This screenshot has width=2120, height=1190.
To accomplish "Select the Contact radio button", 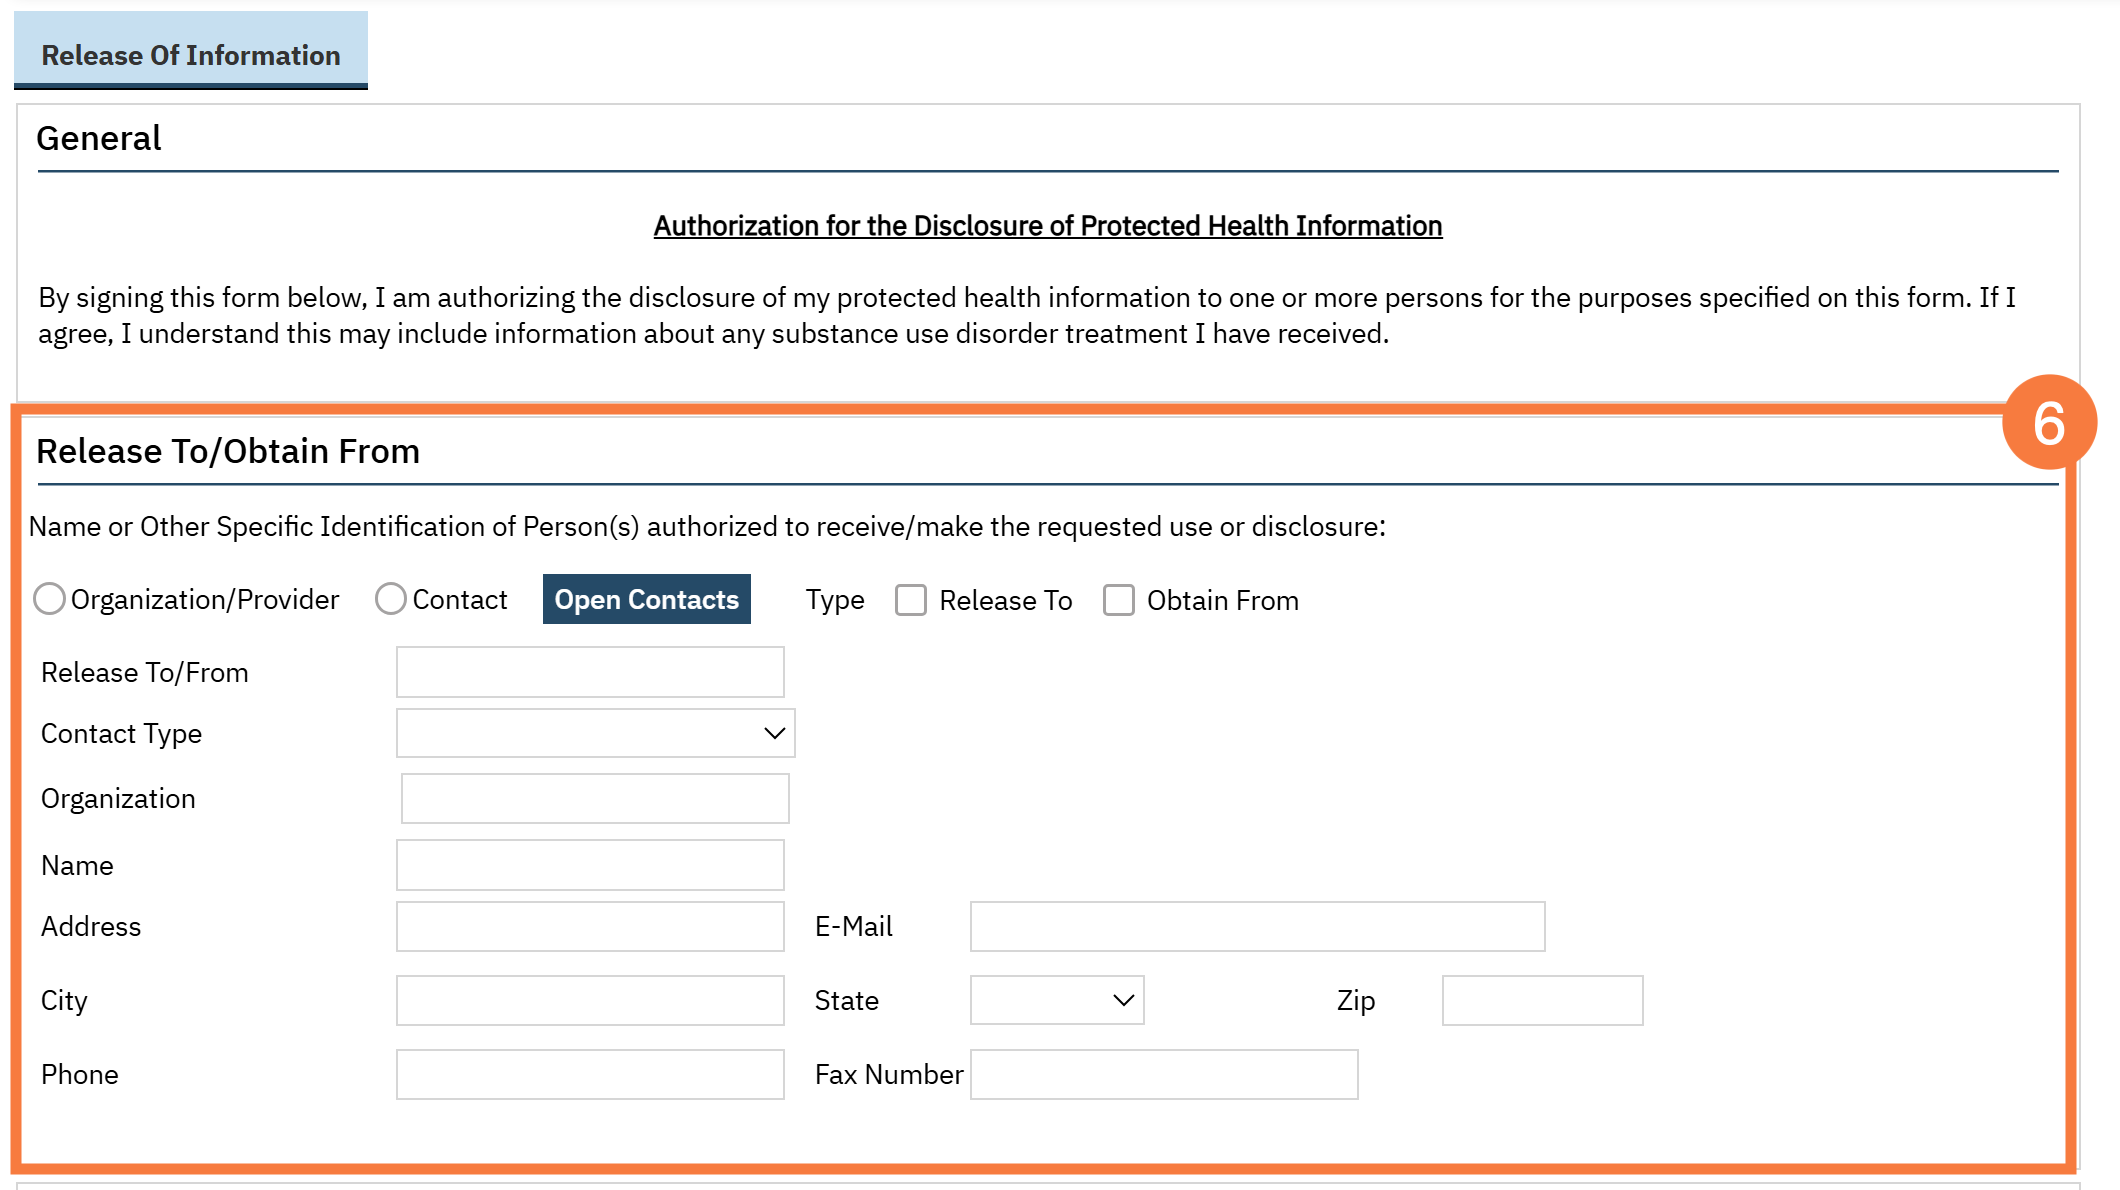I will tap(391, 599).
